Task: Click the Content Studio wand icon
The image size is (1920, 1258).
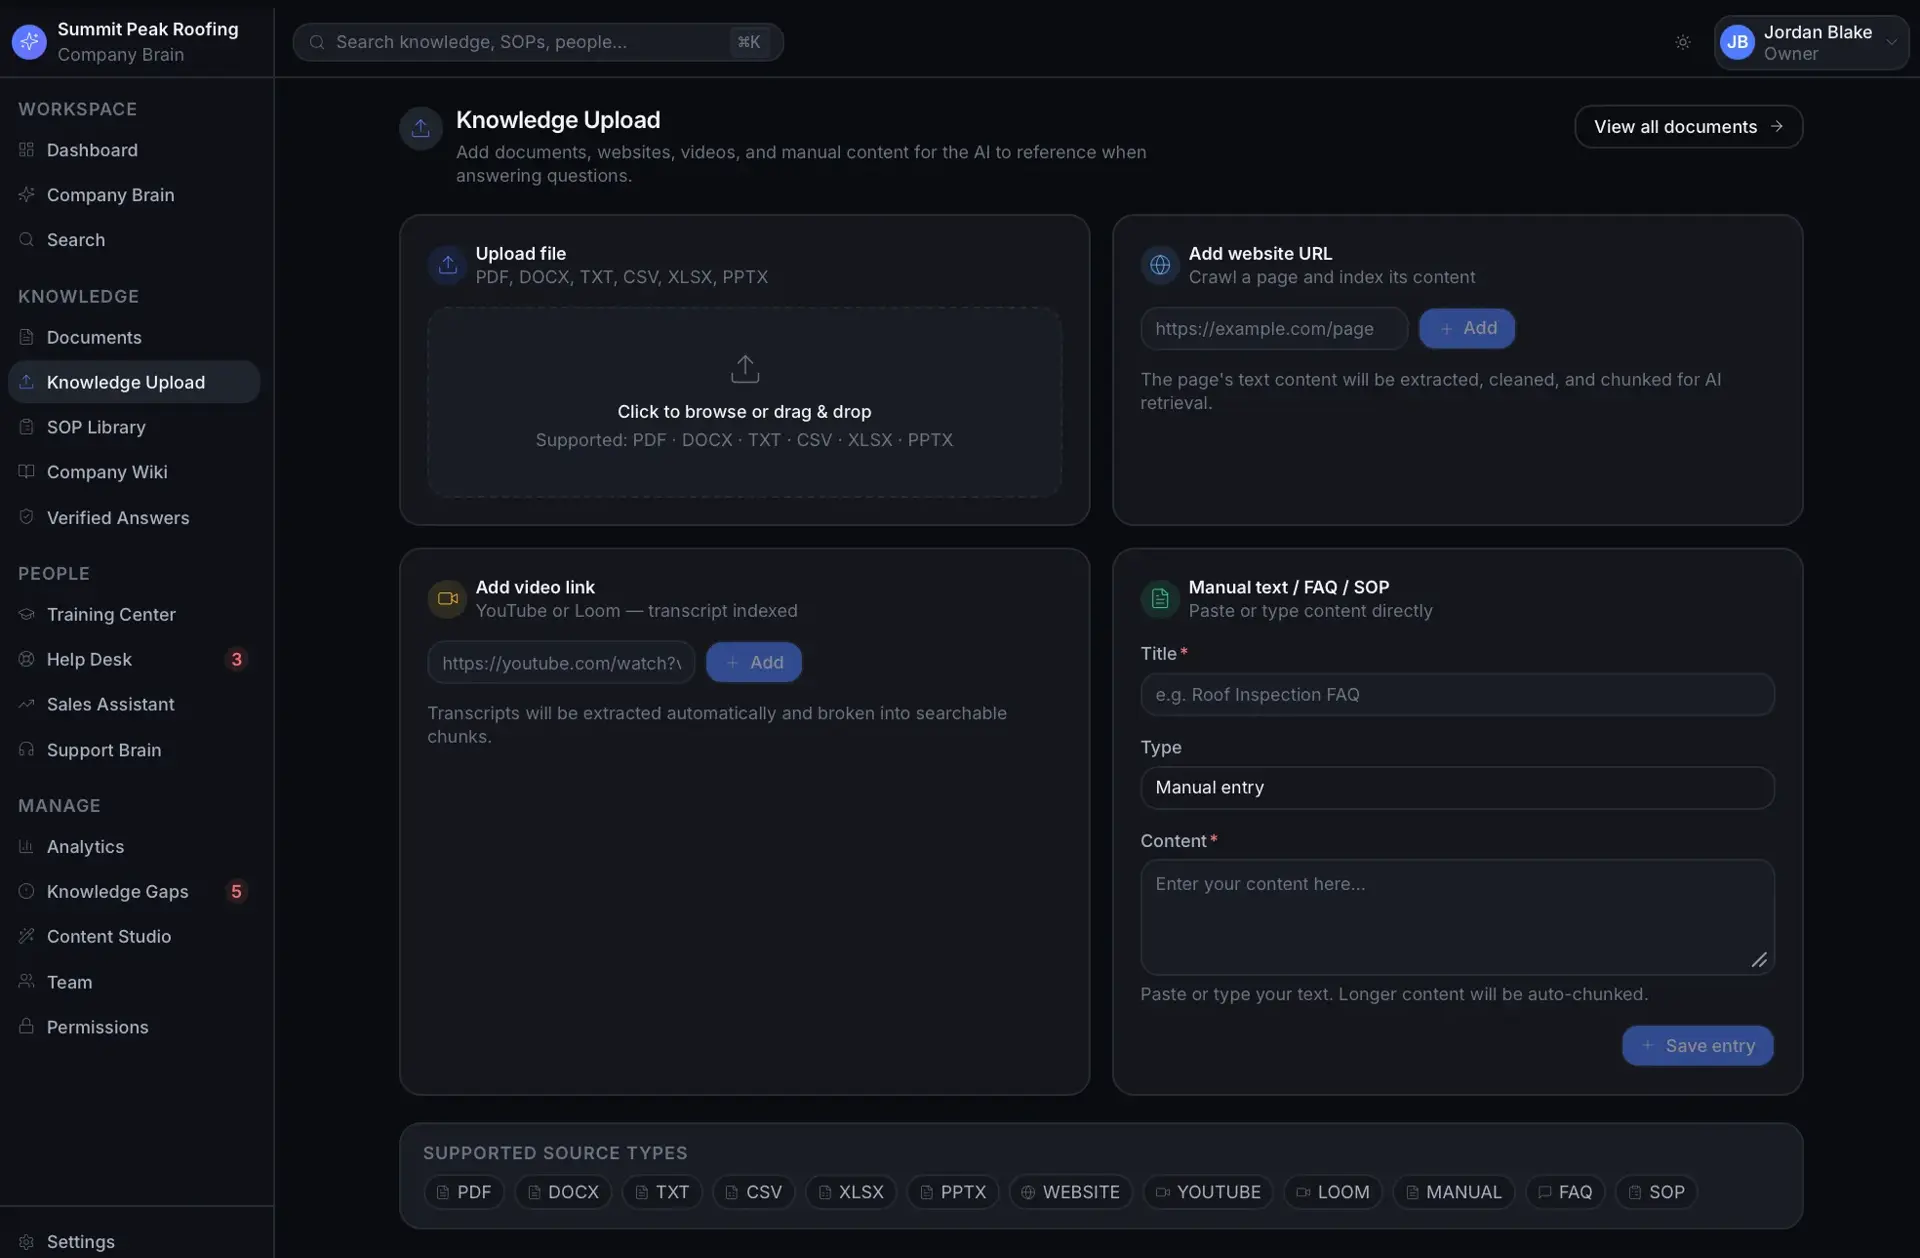Action: pyautogui.click(x=27, y=937)
